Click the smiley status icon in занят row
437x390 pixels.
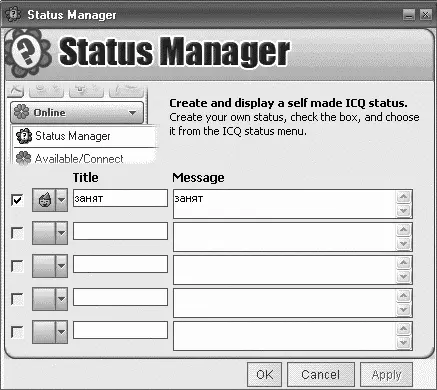(x=45, y=200)
